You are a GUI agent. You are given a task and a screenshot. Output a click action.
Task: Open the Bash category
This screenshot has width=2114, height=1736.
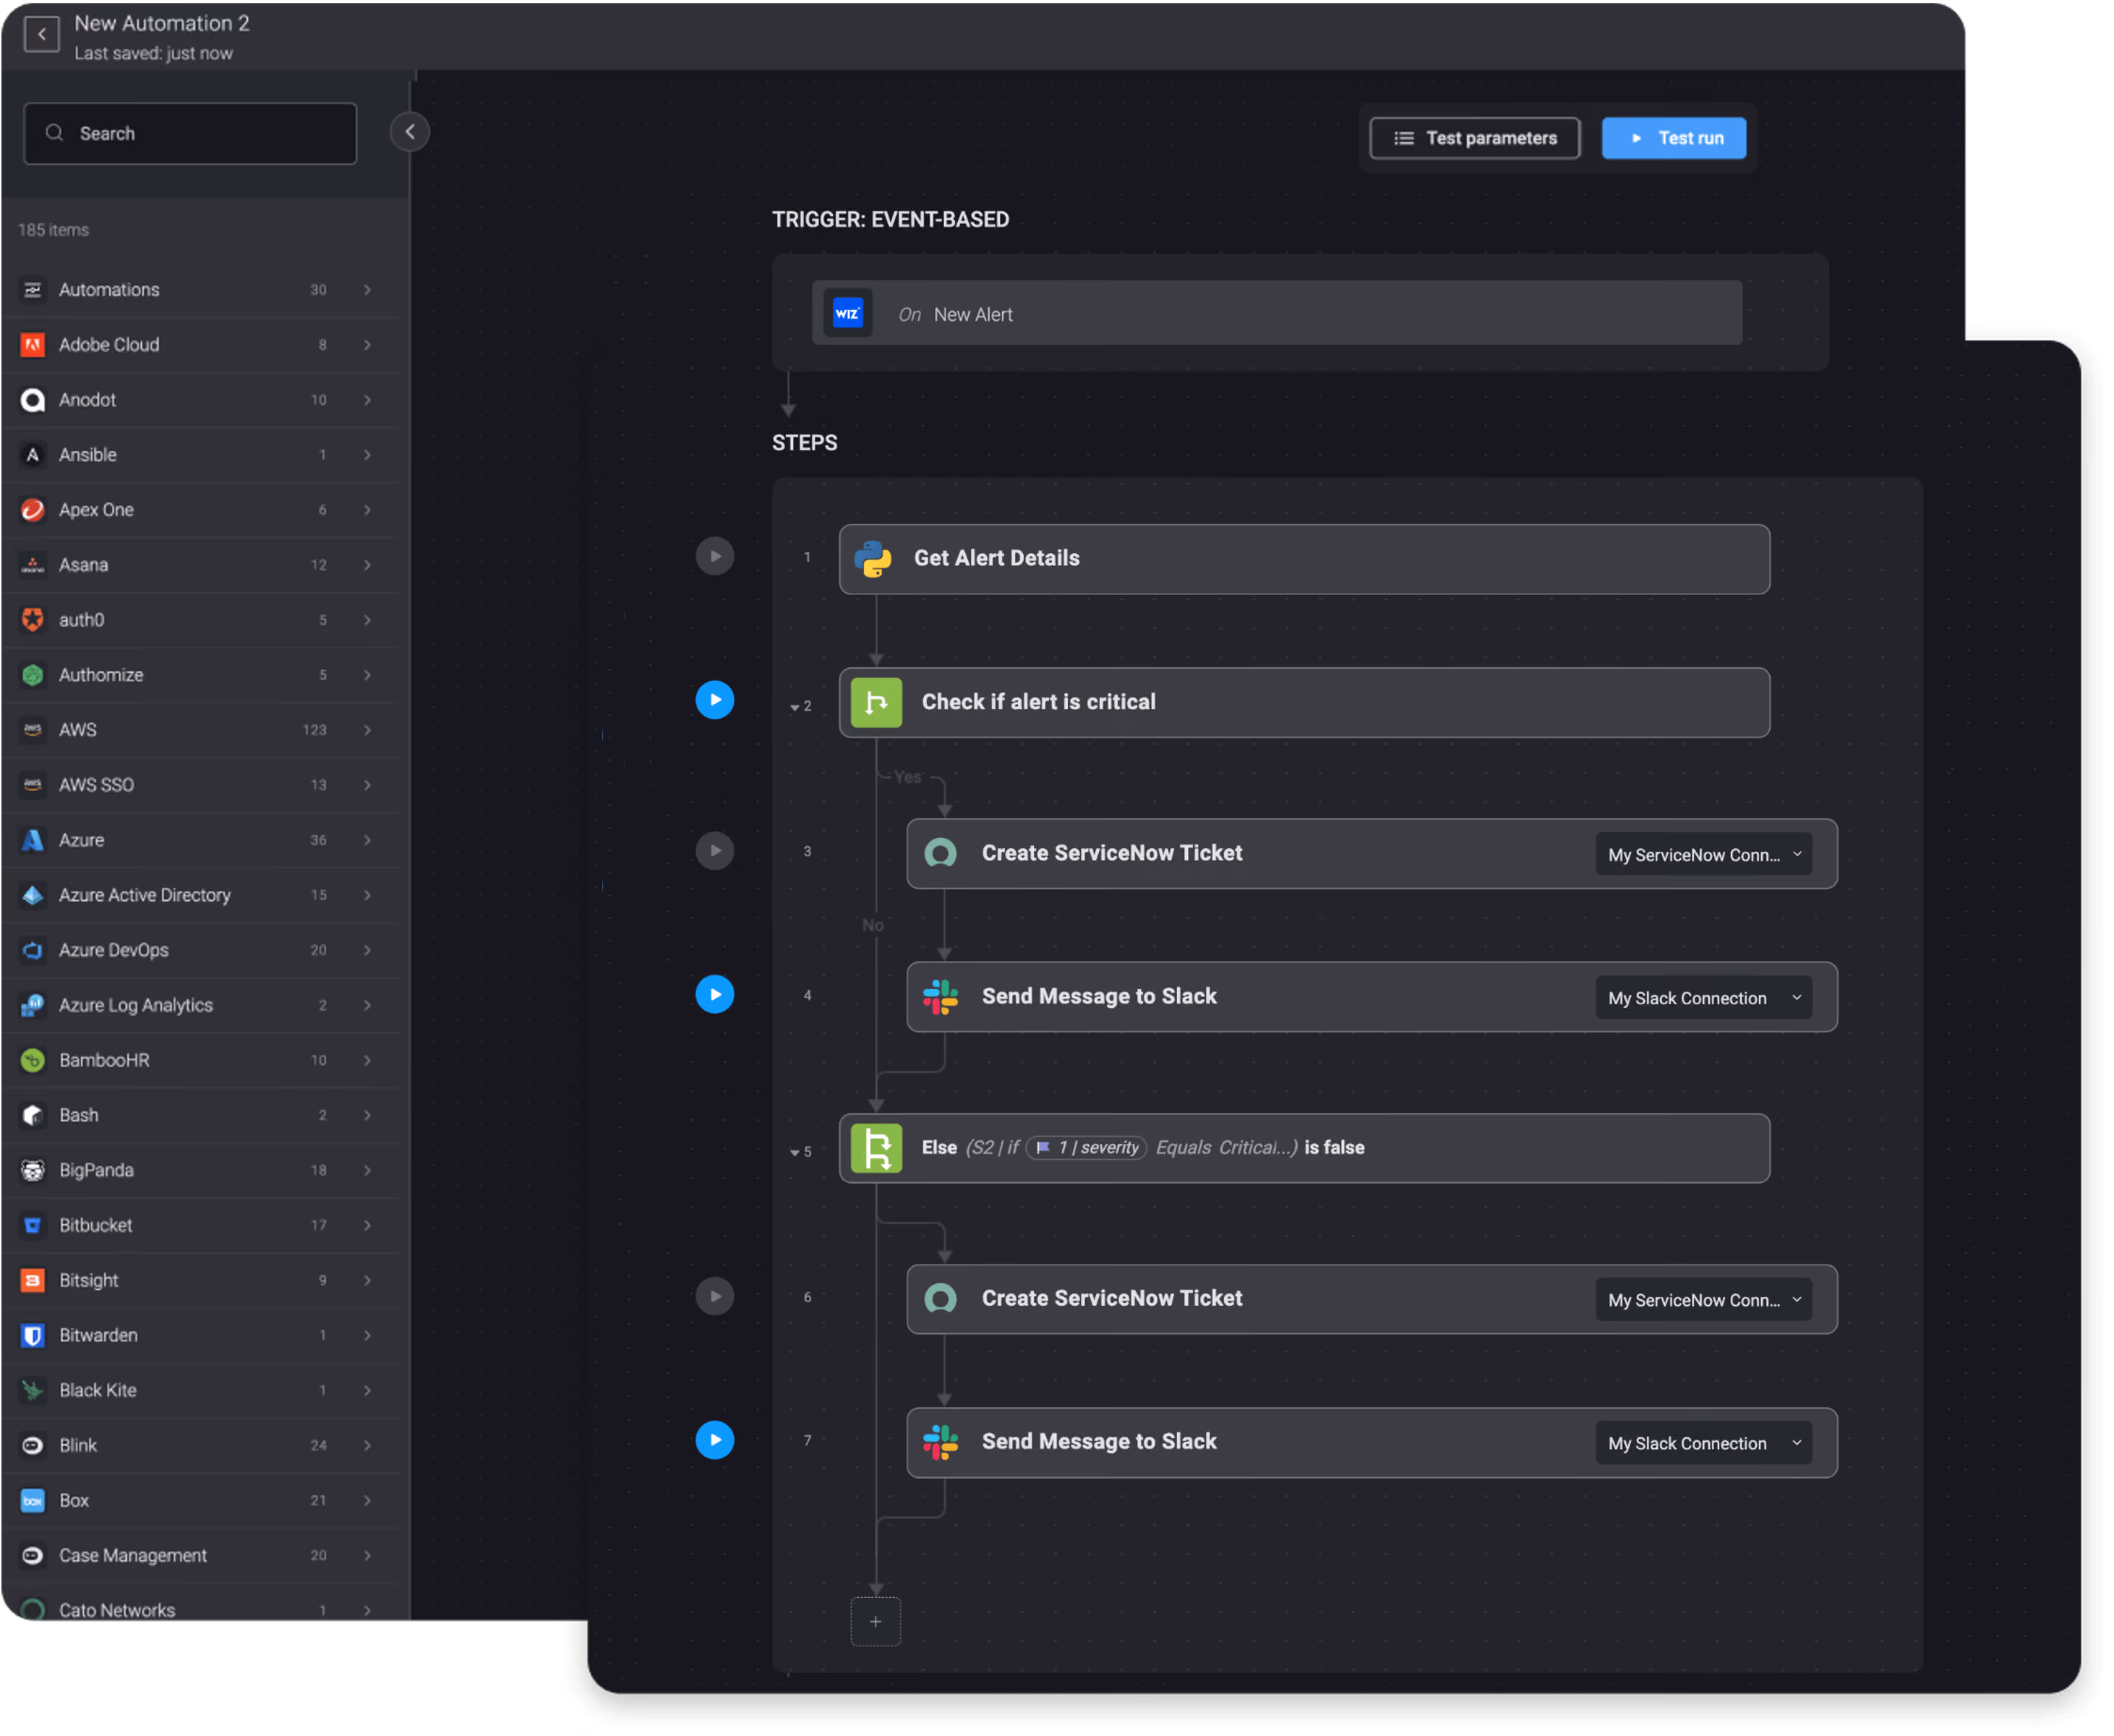point(200,1116)
